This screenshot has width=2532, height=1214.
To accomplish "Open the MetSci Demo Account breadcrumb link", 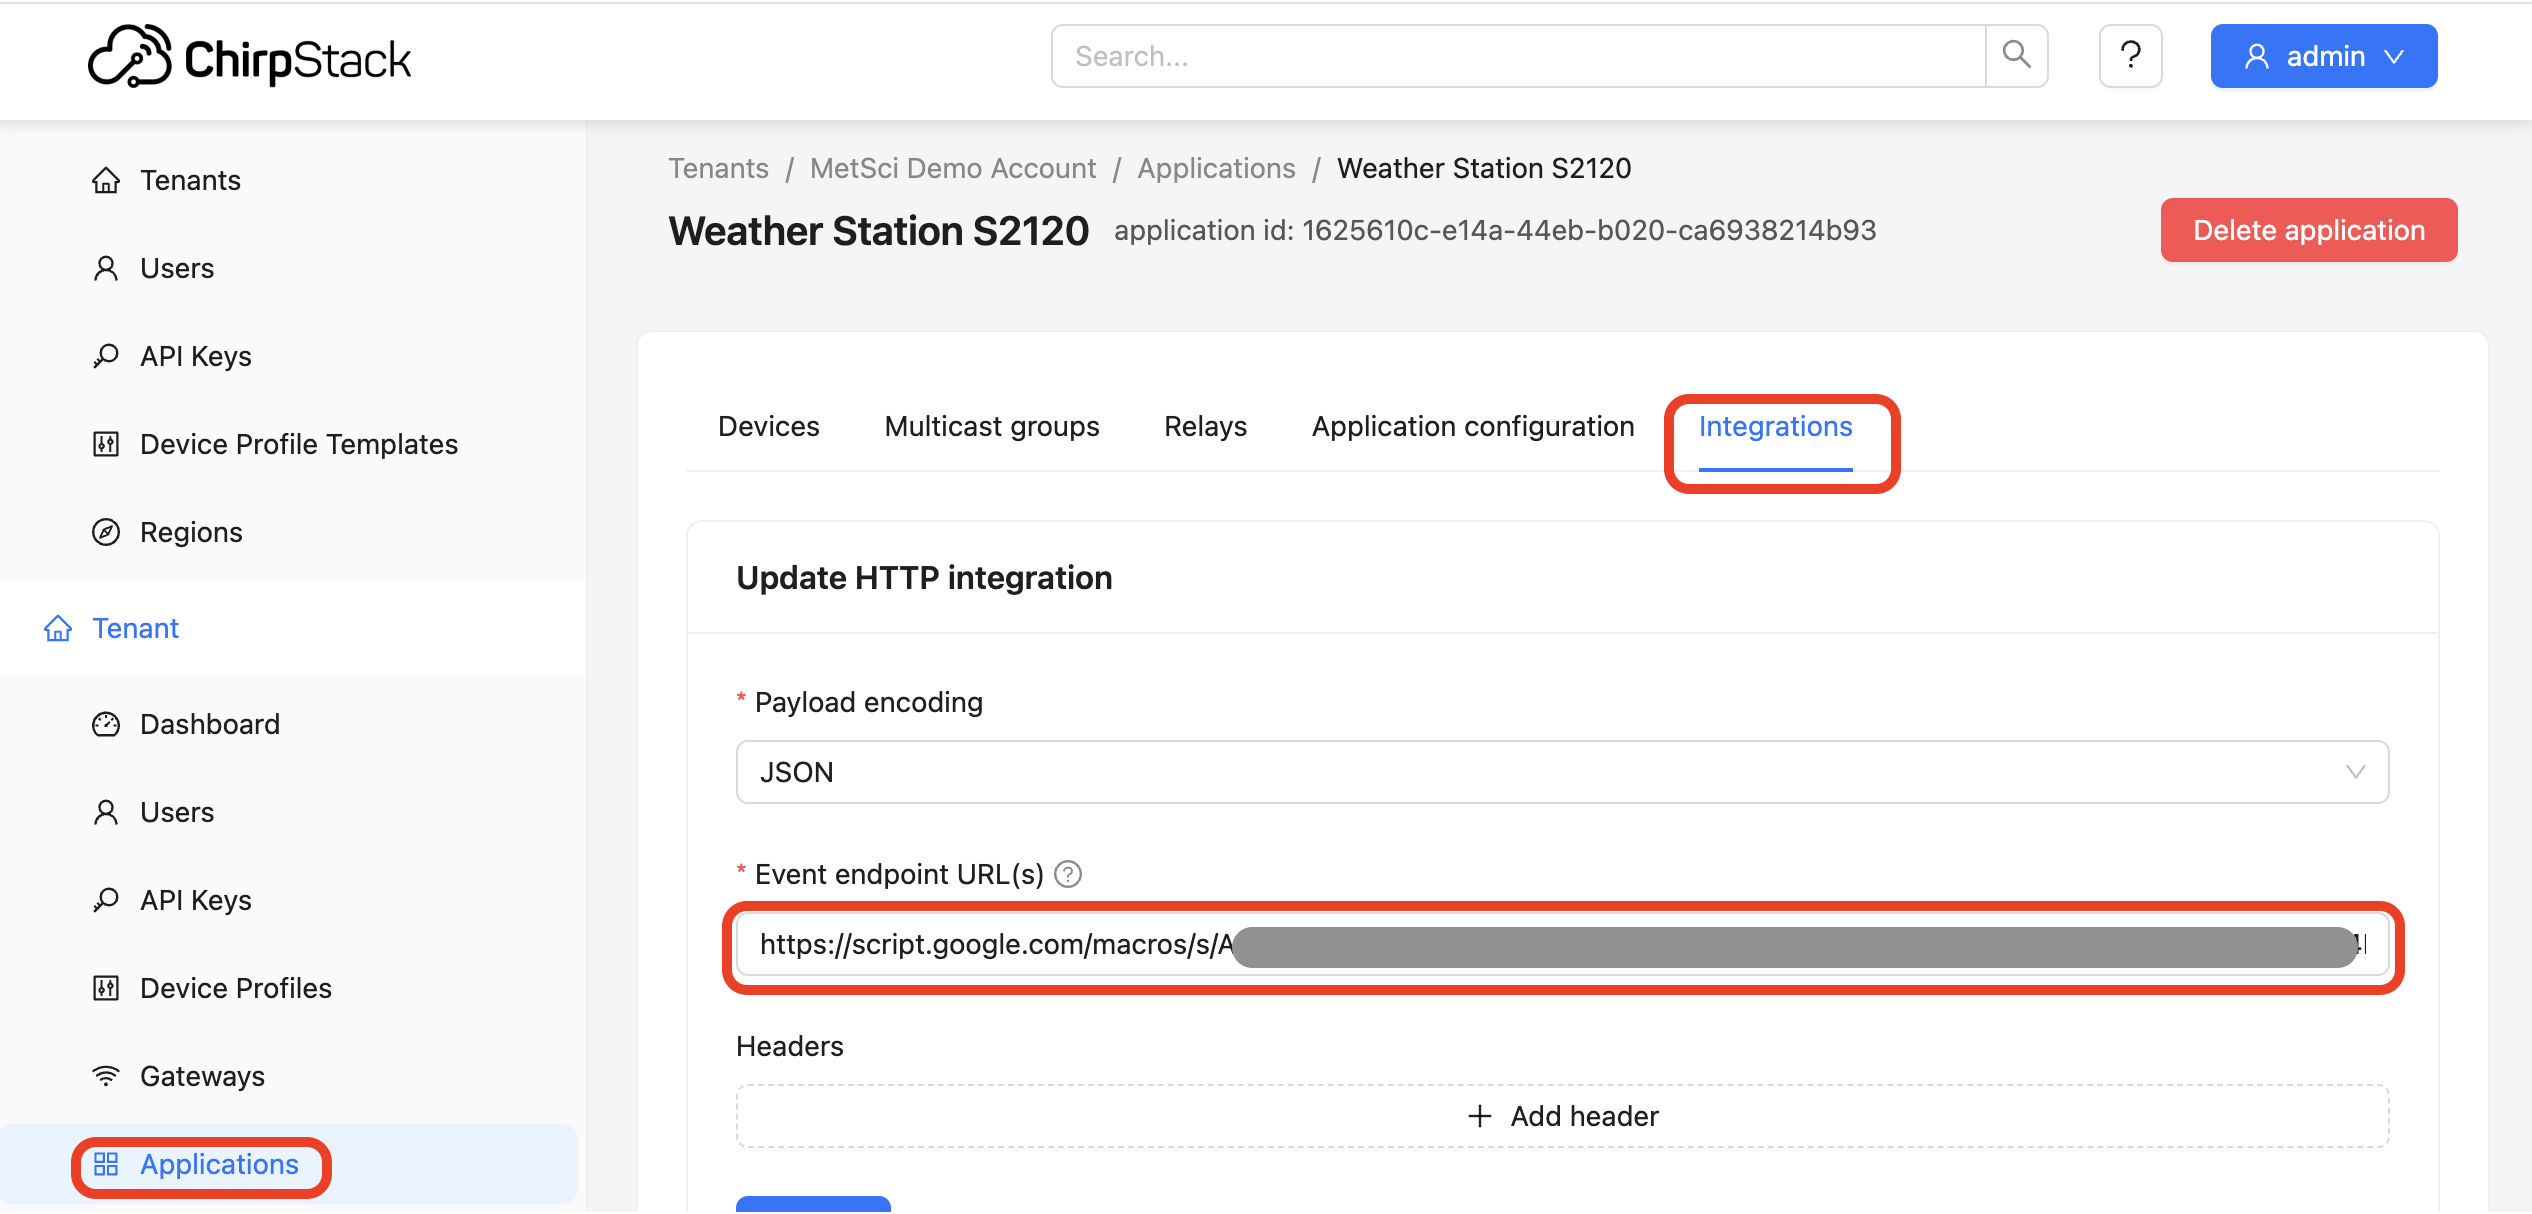I will tap(952, 168).
